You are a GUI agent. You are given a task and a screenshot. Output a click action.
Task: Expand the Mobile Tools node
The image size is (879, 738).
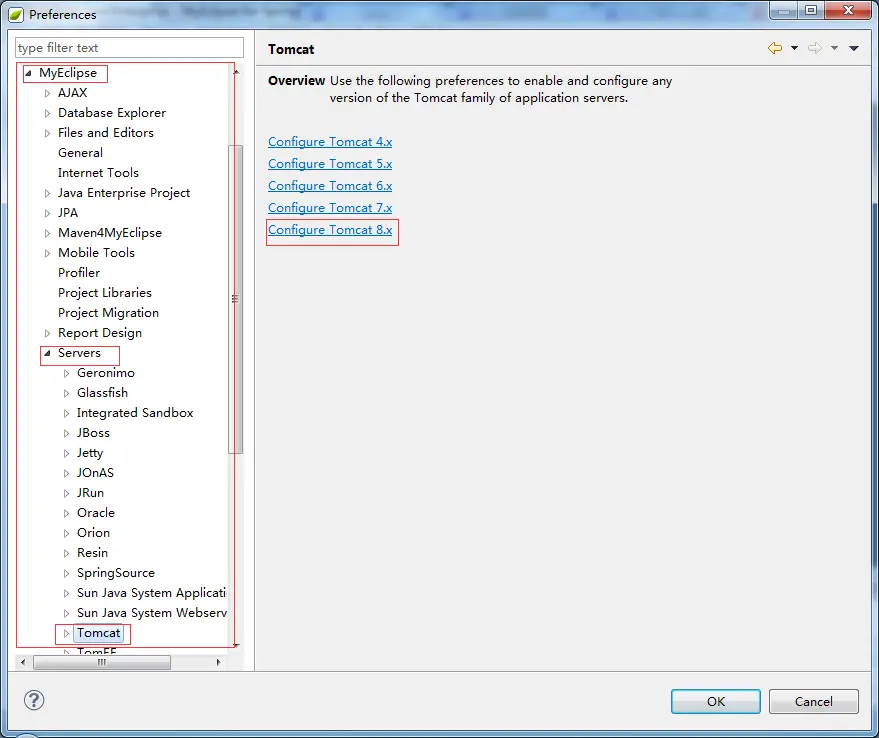(x=48, y=253)
